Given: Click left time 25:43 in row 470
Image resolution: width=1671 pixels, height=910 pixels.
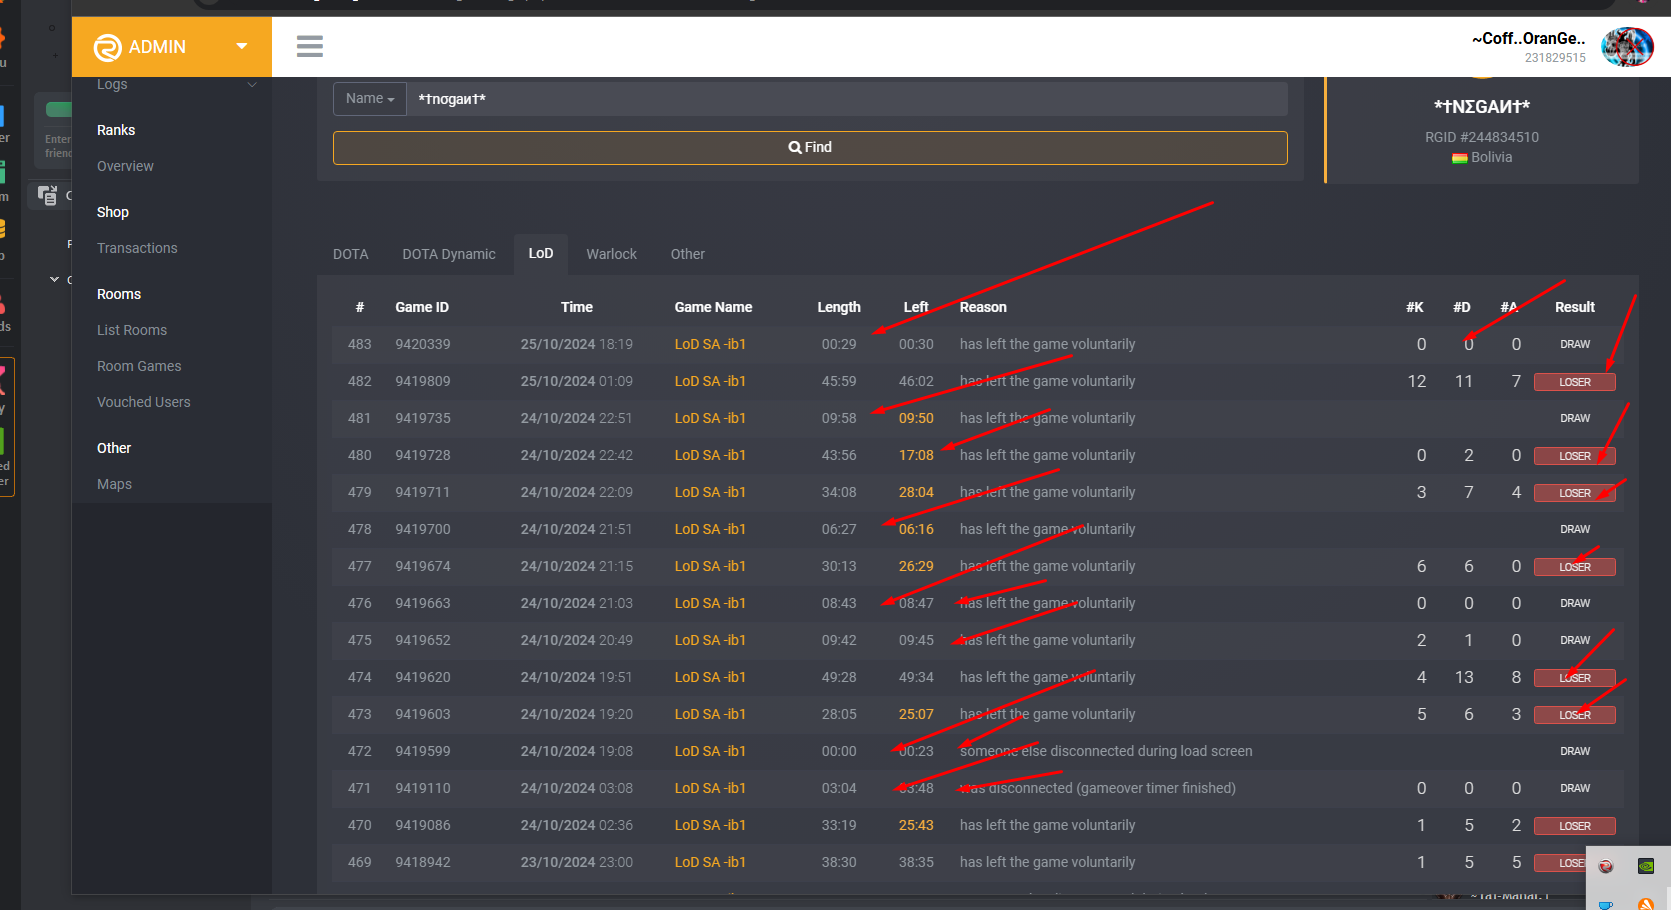Looking at the screenshot, I should 916,825.
